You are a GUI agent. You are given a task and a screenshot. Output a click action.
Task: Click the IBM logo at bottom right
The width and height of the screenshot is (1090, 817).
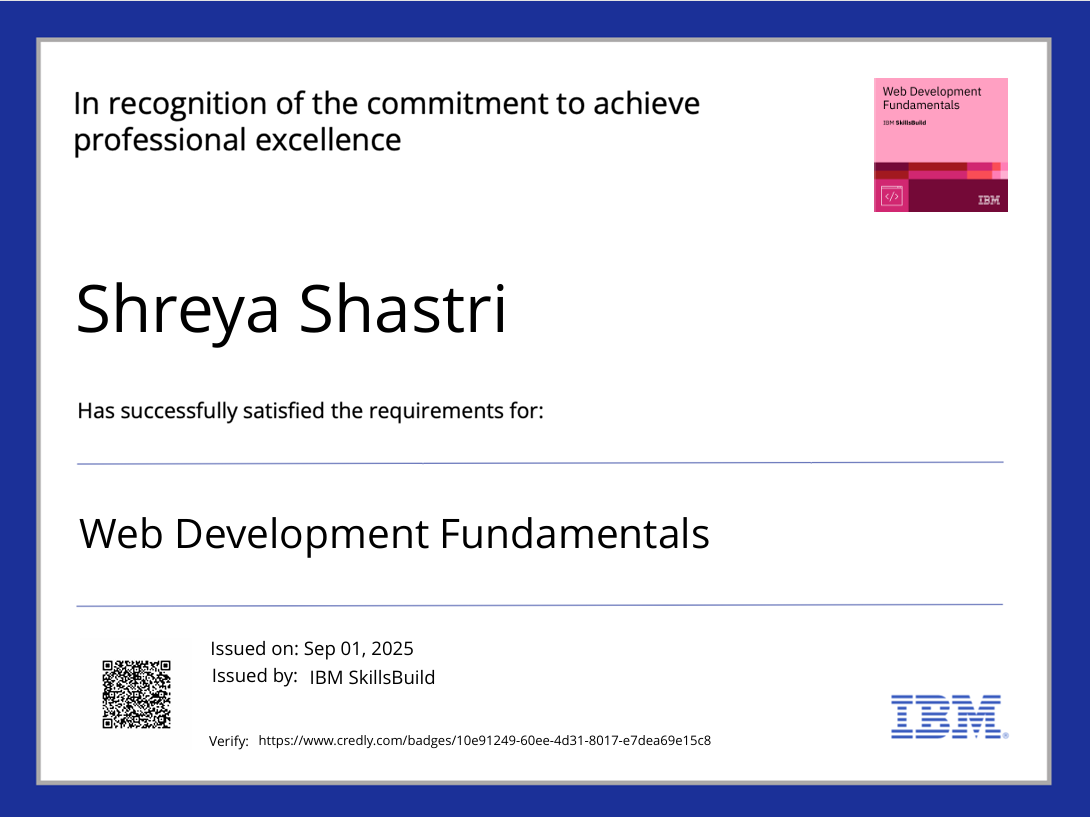(946, 715)
